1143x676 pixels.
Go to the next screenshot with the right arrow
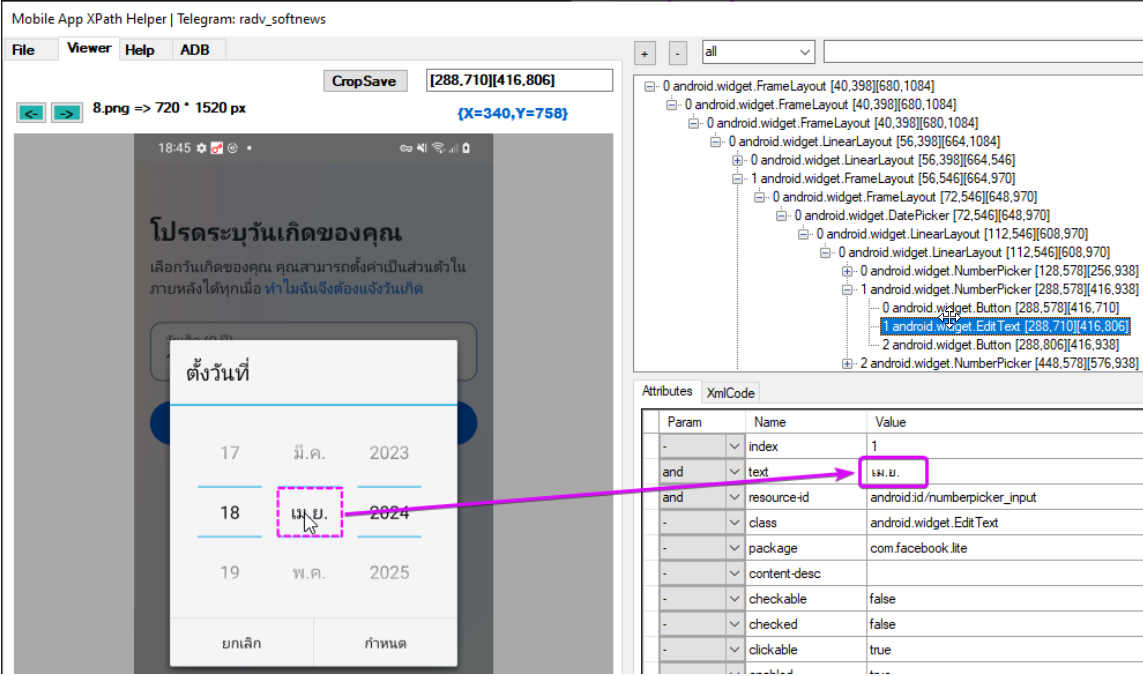coord(66,113)
